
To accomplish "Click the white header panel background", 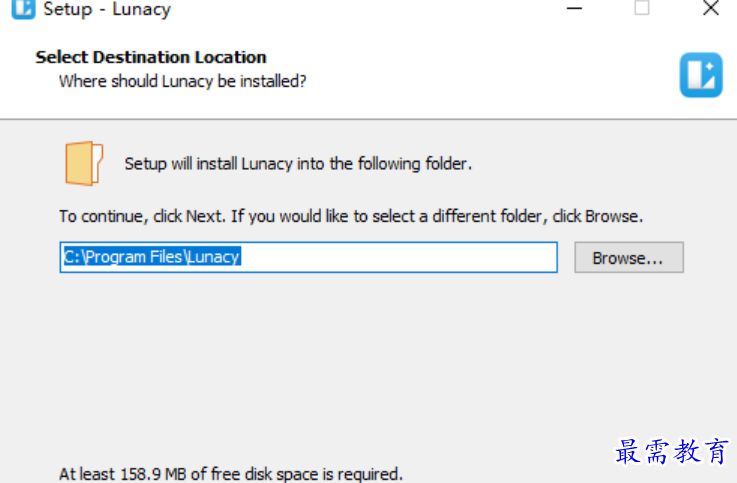I will coord(470,70).
